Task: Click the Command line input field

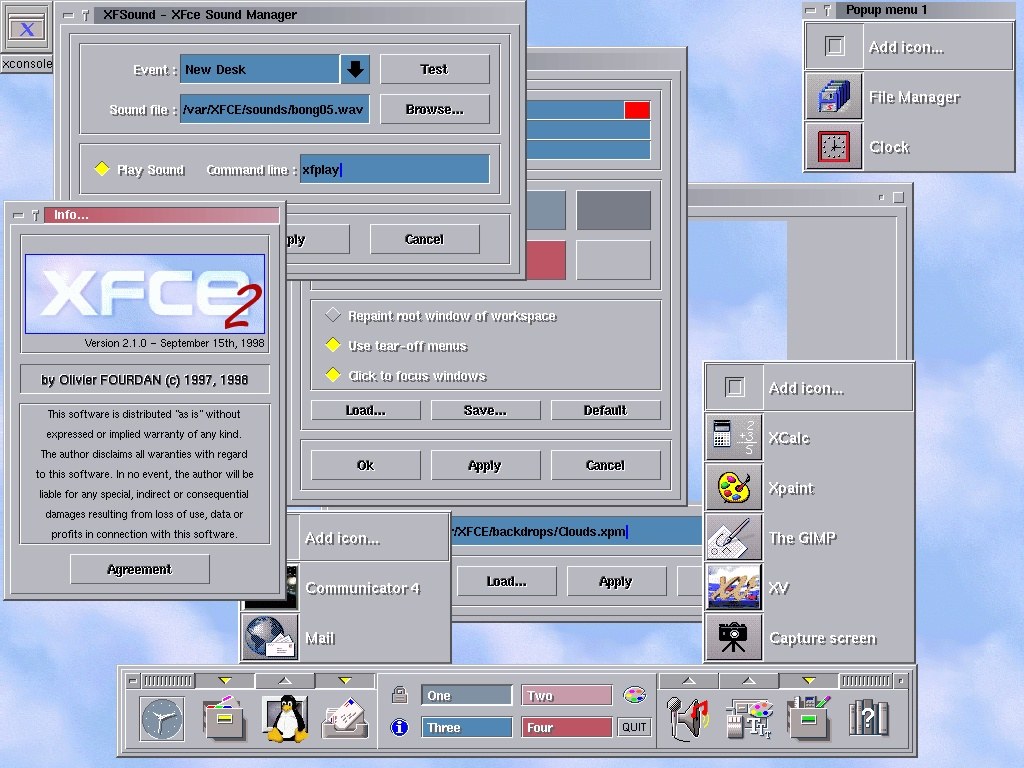Action: pos(394,170)
